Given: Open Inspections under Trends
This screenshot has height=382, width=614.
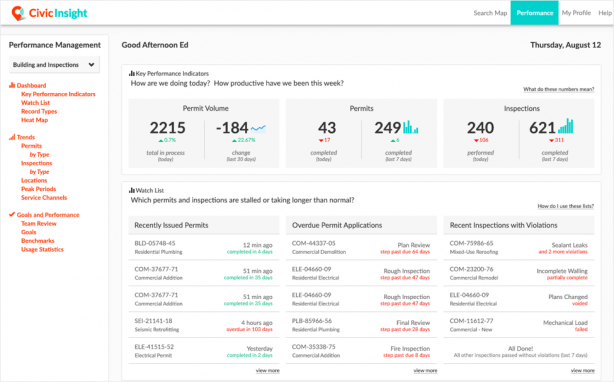Looking at the screenshot, I should [36, 163].
